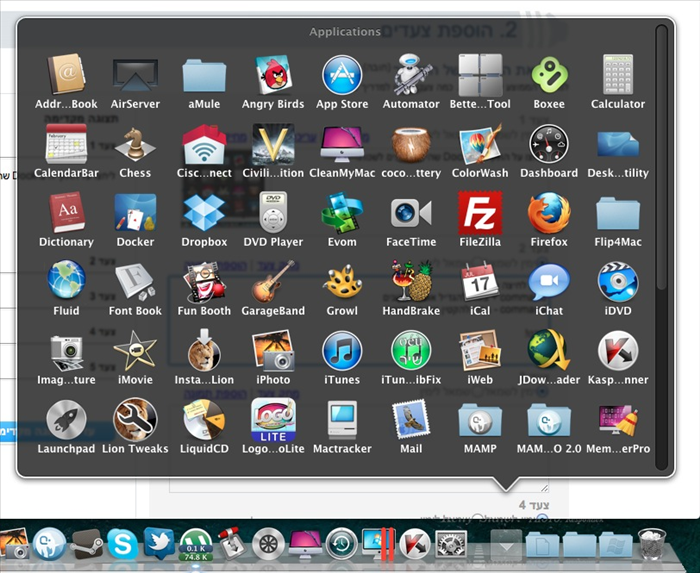Viewport: 700px width, 573px height.
Task: Launch Logo Maker Lite app
Action: (x=273, y=419)
